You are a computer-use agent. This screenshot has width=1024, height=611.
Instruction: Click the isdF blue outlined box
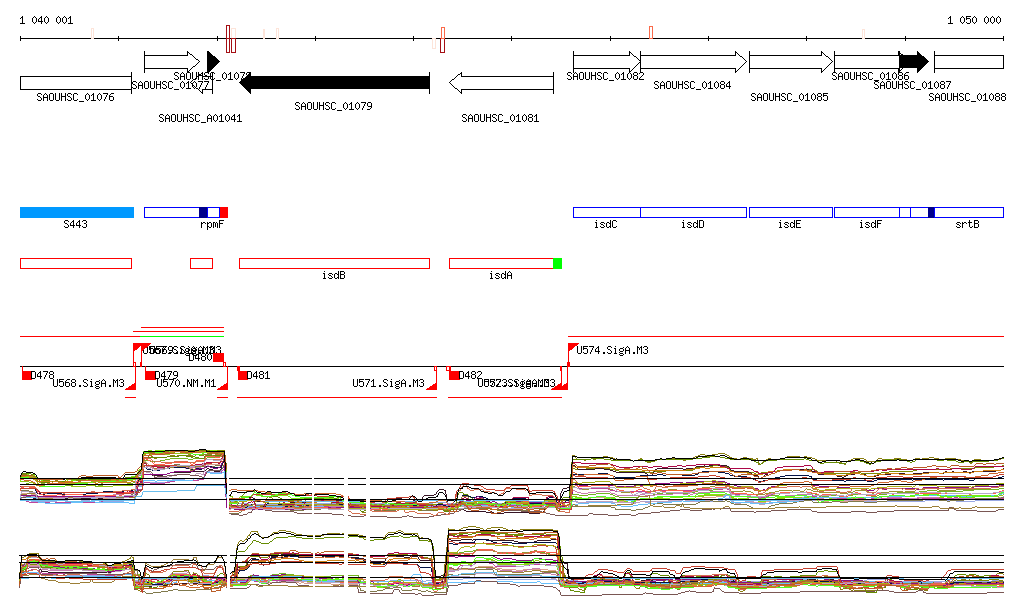(x=867, y=212)
